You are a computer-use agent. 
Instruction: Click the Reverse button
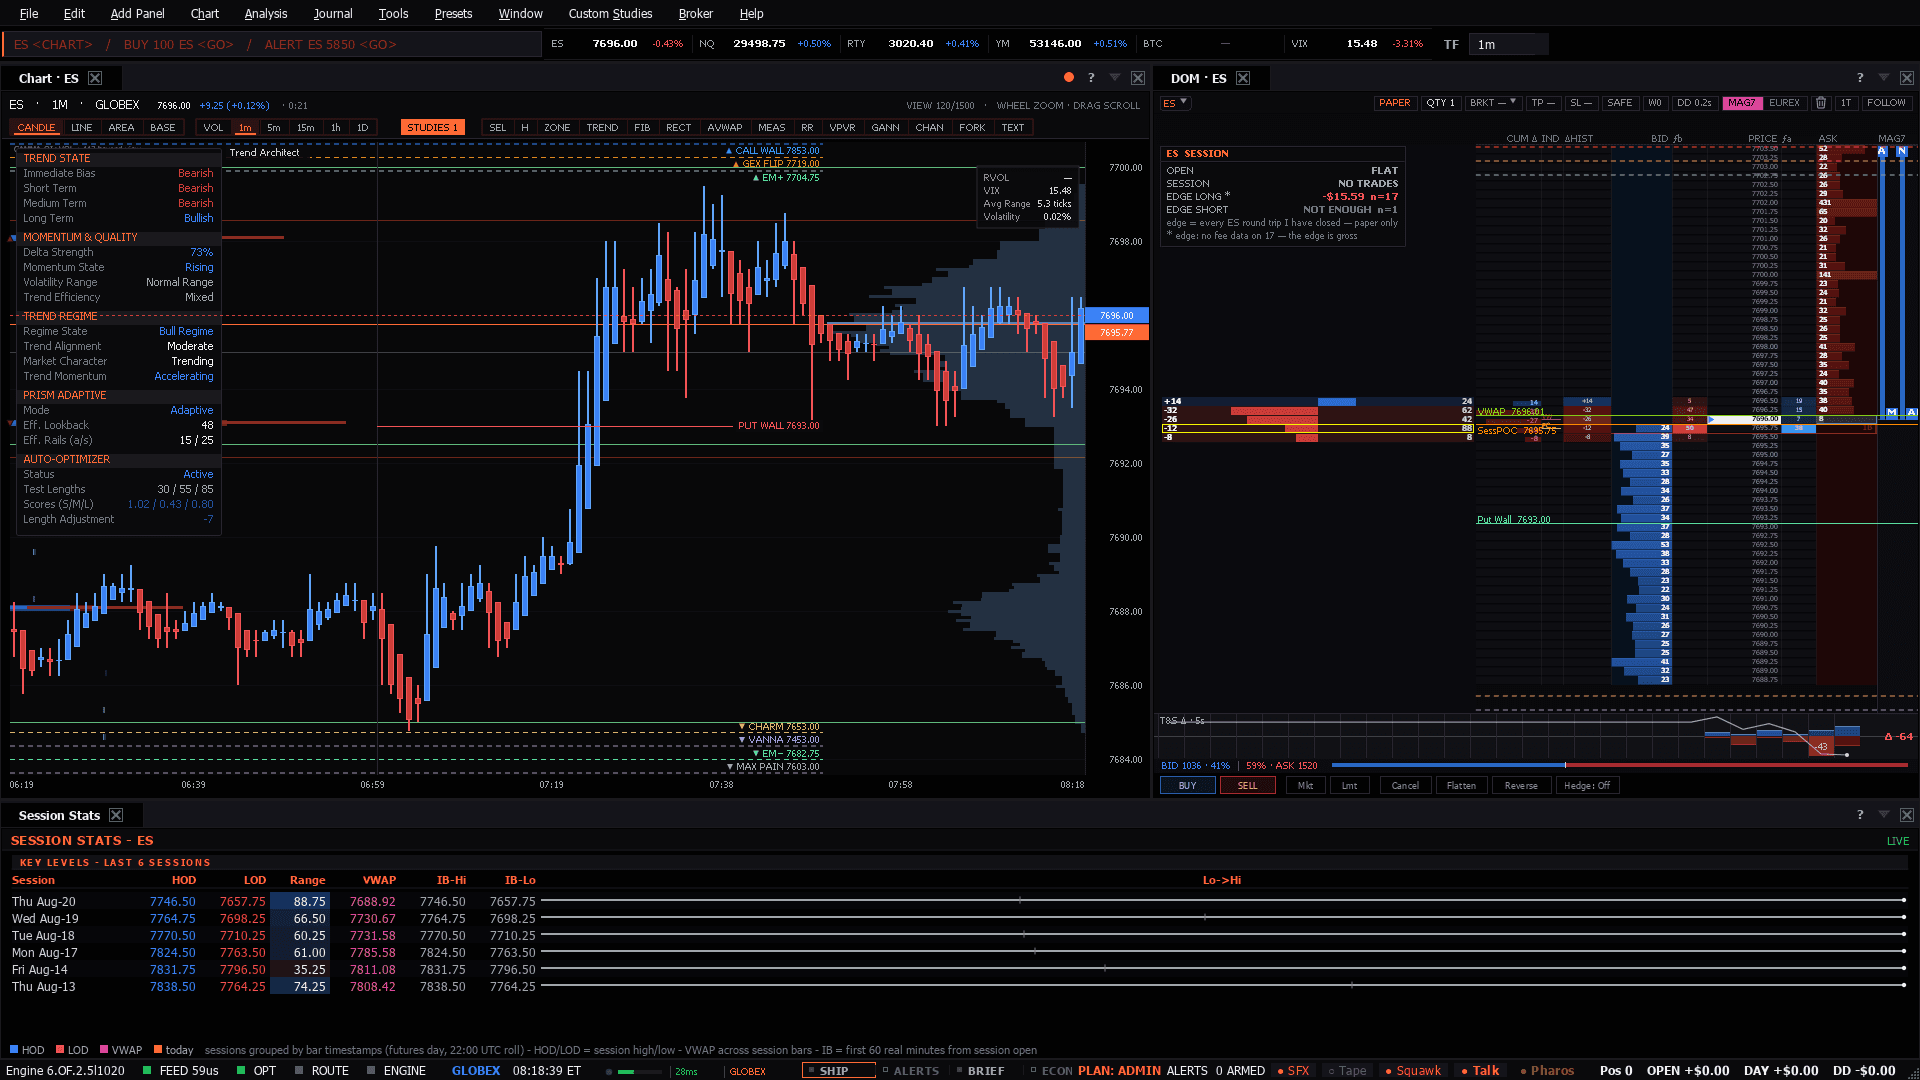(1521, 786)
